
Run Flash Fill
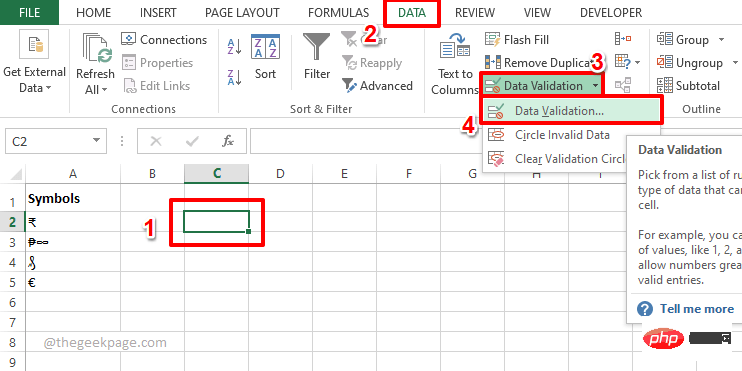(x=517, y=39)
